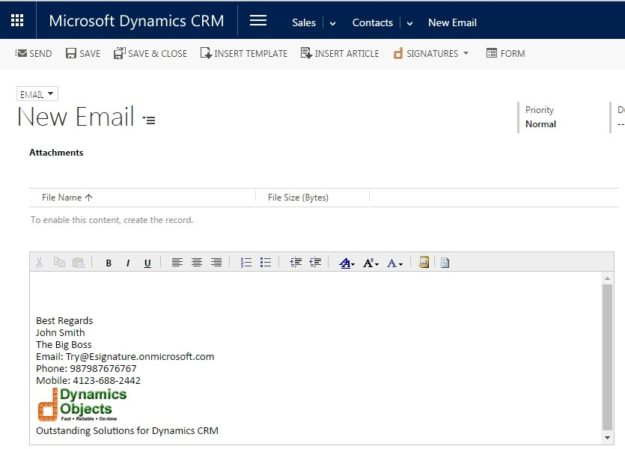Open the Signatures dropdown
The image size is (625, 449).
pos(431,53)
